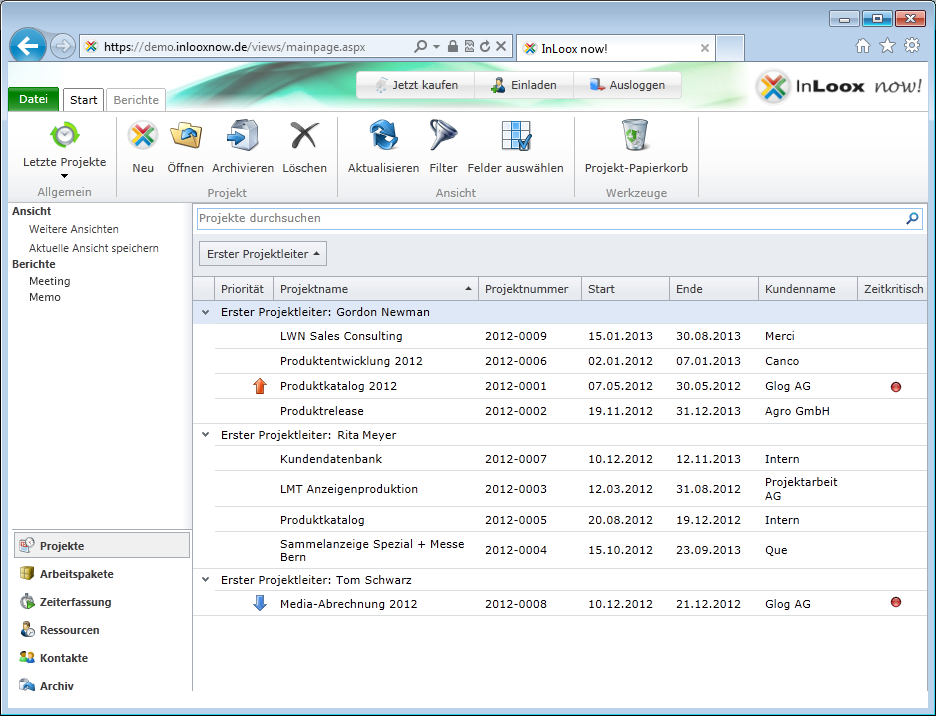The height and width of the screenshot is (716, 936).
Task: Click the red time-critical dot for Media-Abrechnung 2012
Action: 895,602
